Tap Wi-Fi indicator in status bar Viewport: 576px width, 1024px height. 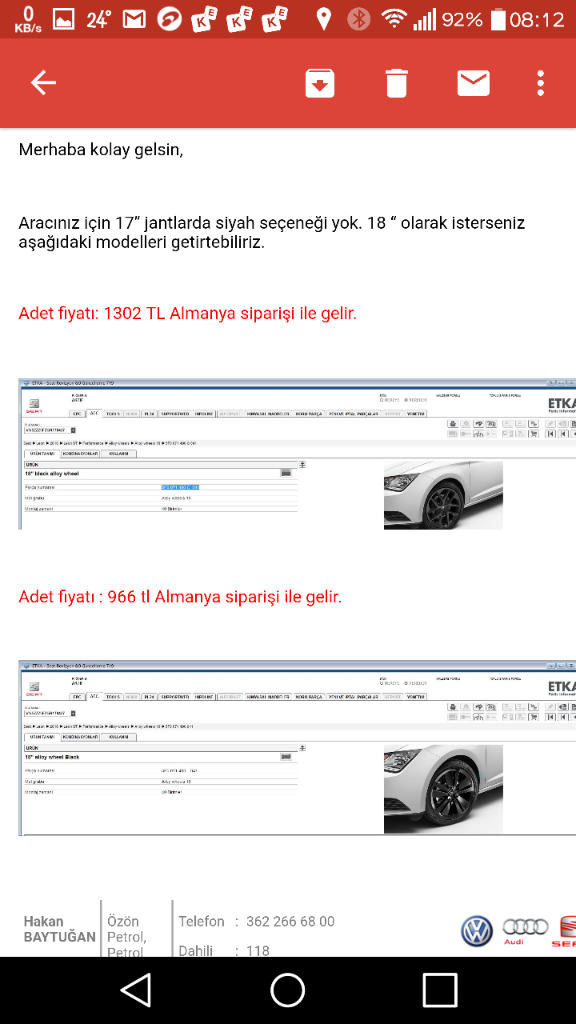click(x=394, y=19)
